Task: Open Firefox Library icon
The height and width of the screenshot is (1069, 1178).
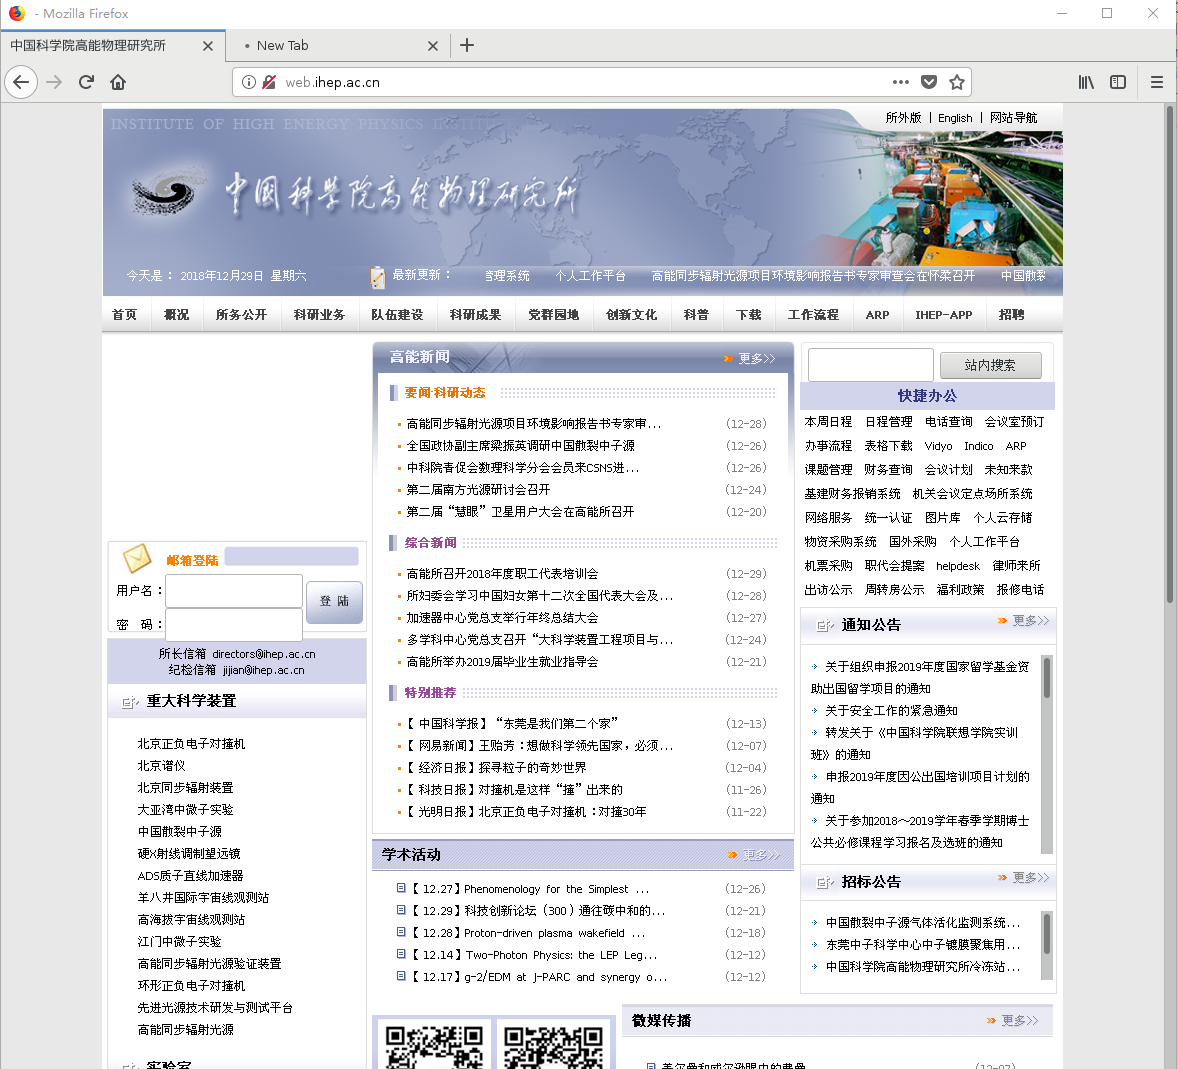Action: 1086,82
